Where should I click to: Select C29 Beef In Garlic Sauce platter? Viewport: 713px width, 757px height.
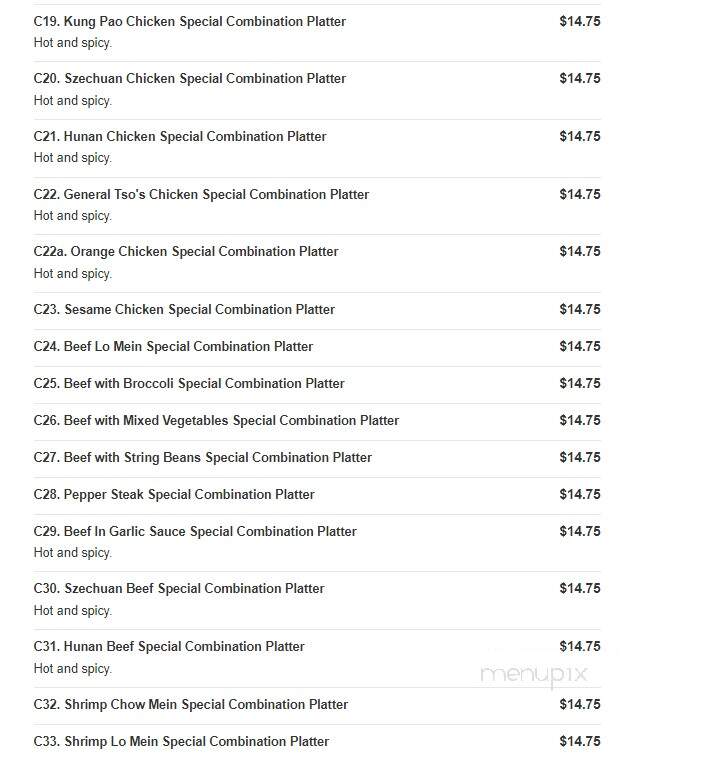pos(195,532)
